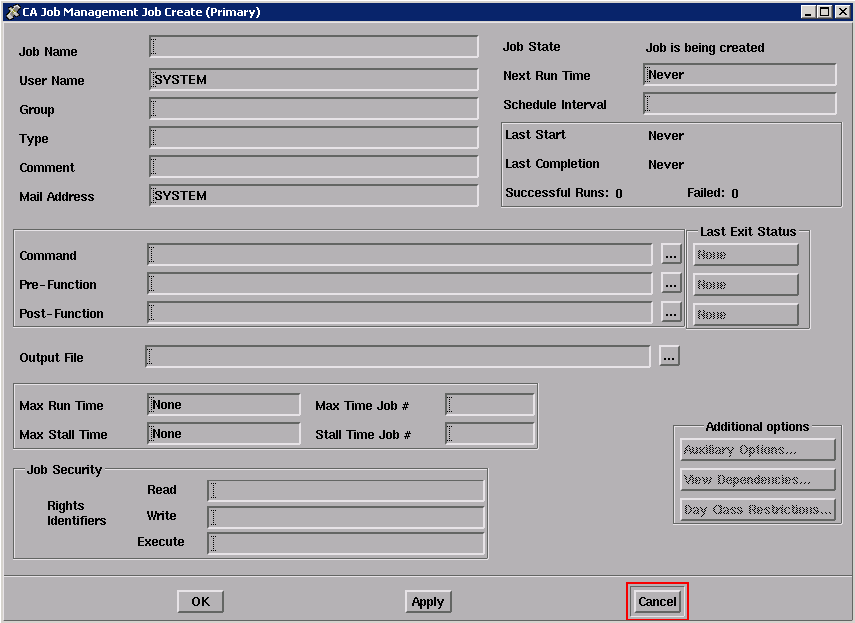Click the Apply button

[x=428, y=601]
